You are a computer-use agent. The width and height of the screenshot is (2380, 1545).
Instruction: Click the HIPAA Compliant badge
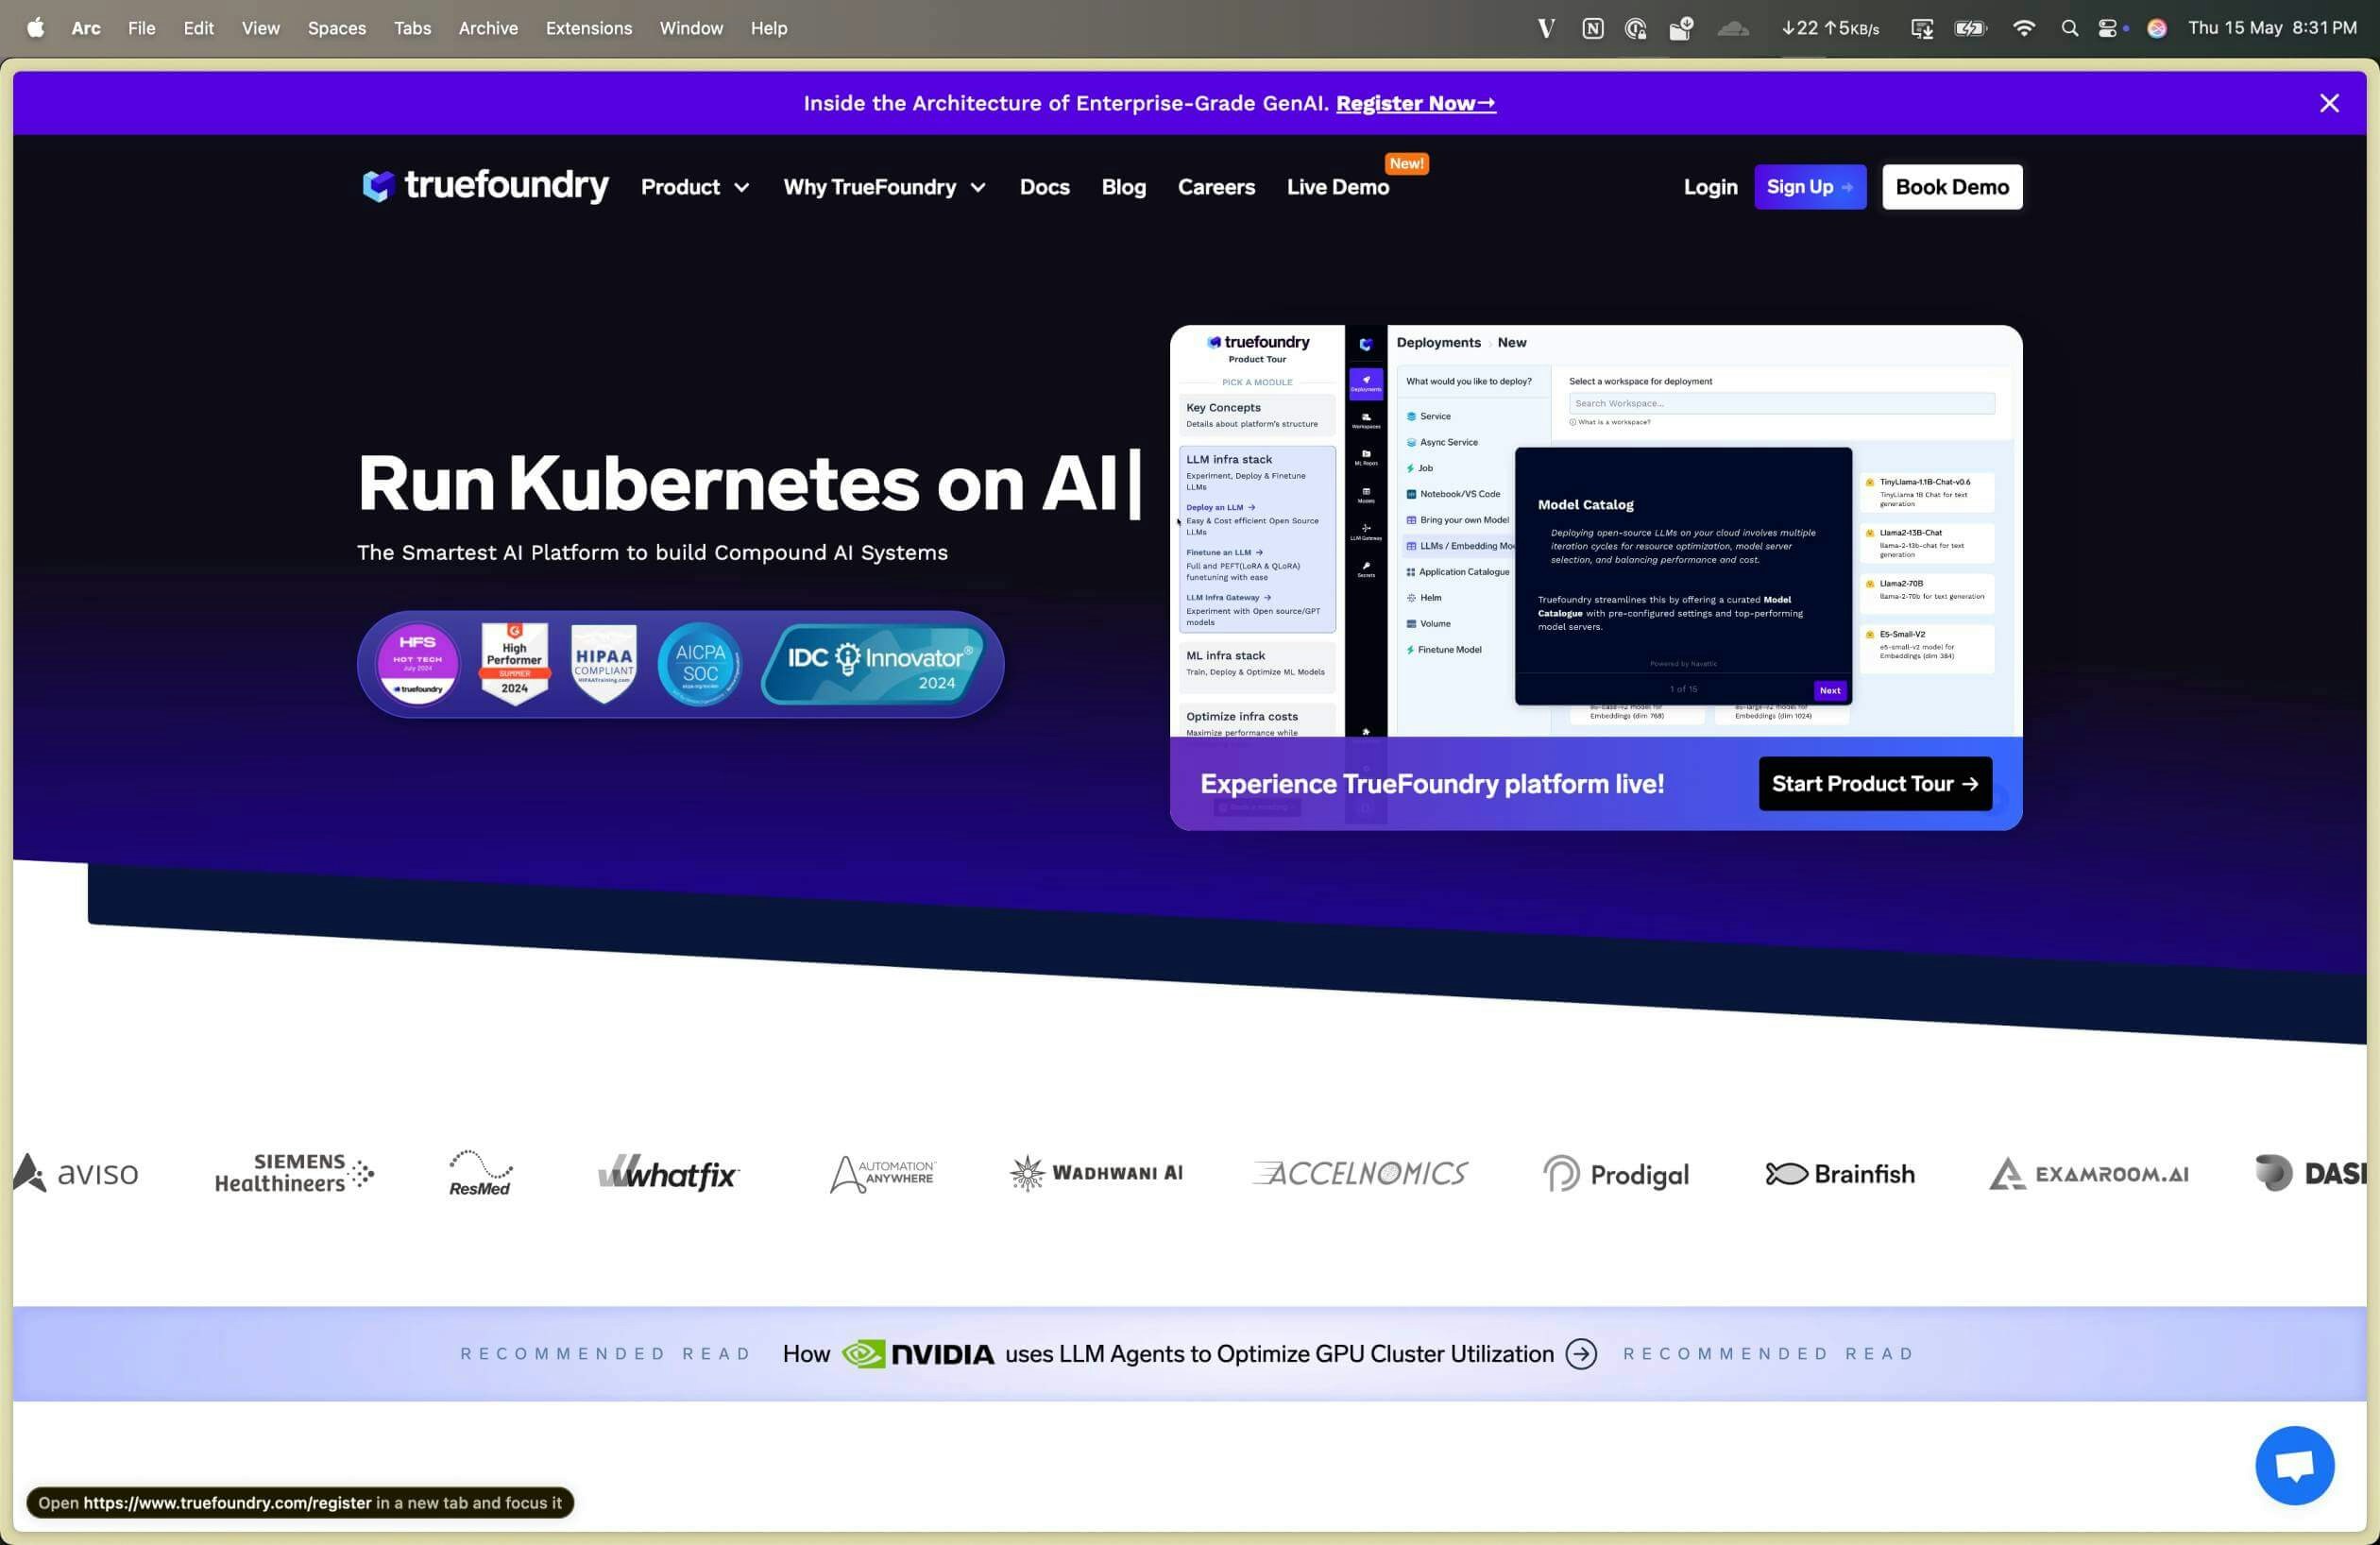604,664
